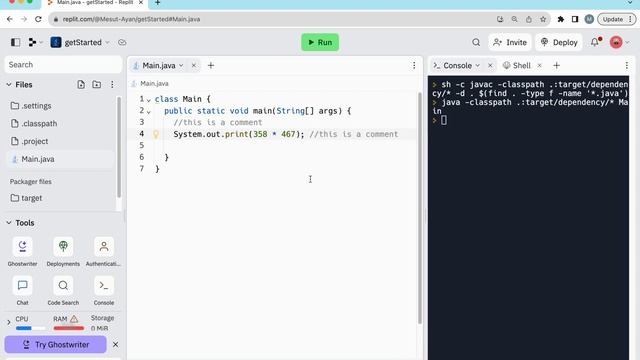The height and width of the screenshot is (360, 640).
Task: Open the Code Search tool
Action: pyautogui.click(x=63, y=291)
